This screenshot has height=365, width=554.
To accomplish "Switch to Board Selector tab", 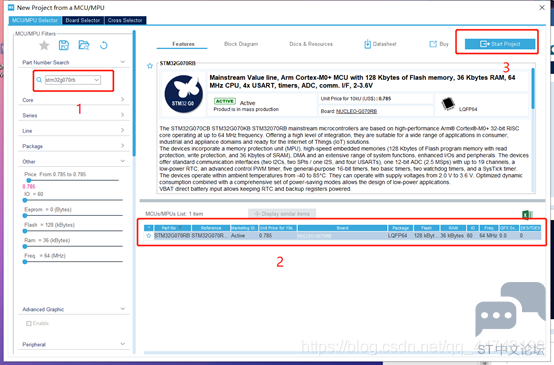I will click(83, 20).
